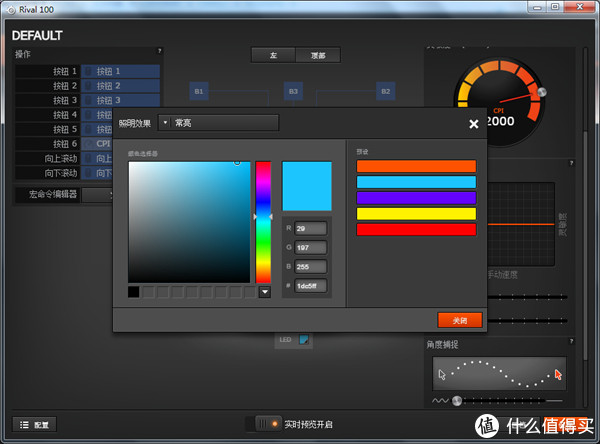
Task: Click the help icon of angle snapping panel
Action: [x=571, y=341]
